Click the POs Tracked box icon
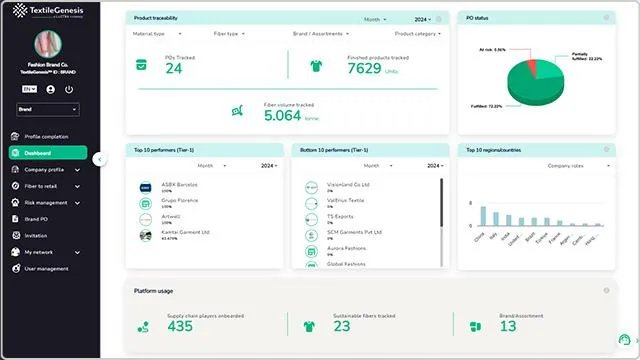The height and width of the screenshot is (360, 640). click(x=141, y=64)
